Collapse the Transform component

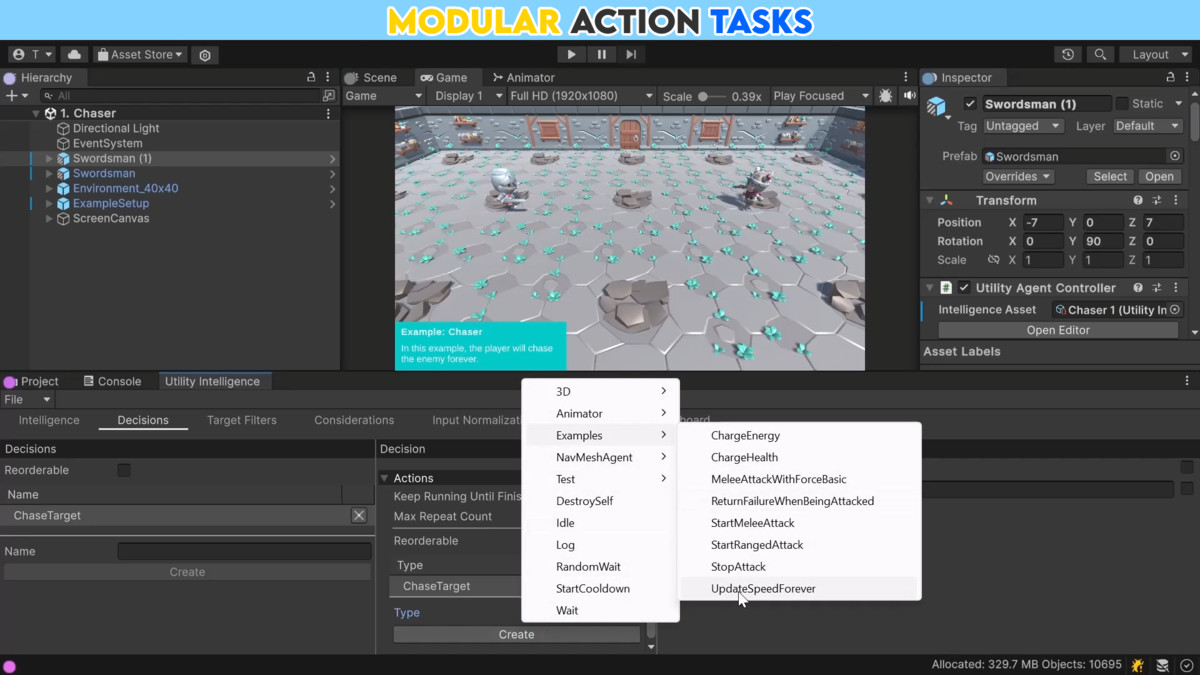(x=929, y=201)
